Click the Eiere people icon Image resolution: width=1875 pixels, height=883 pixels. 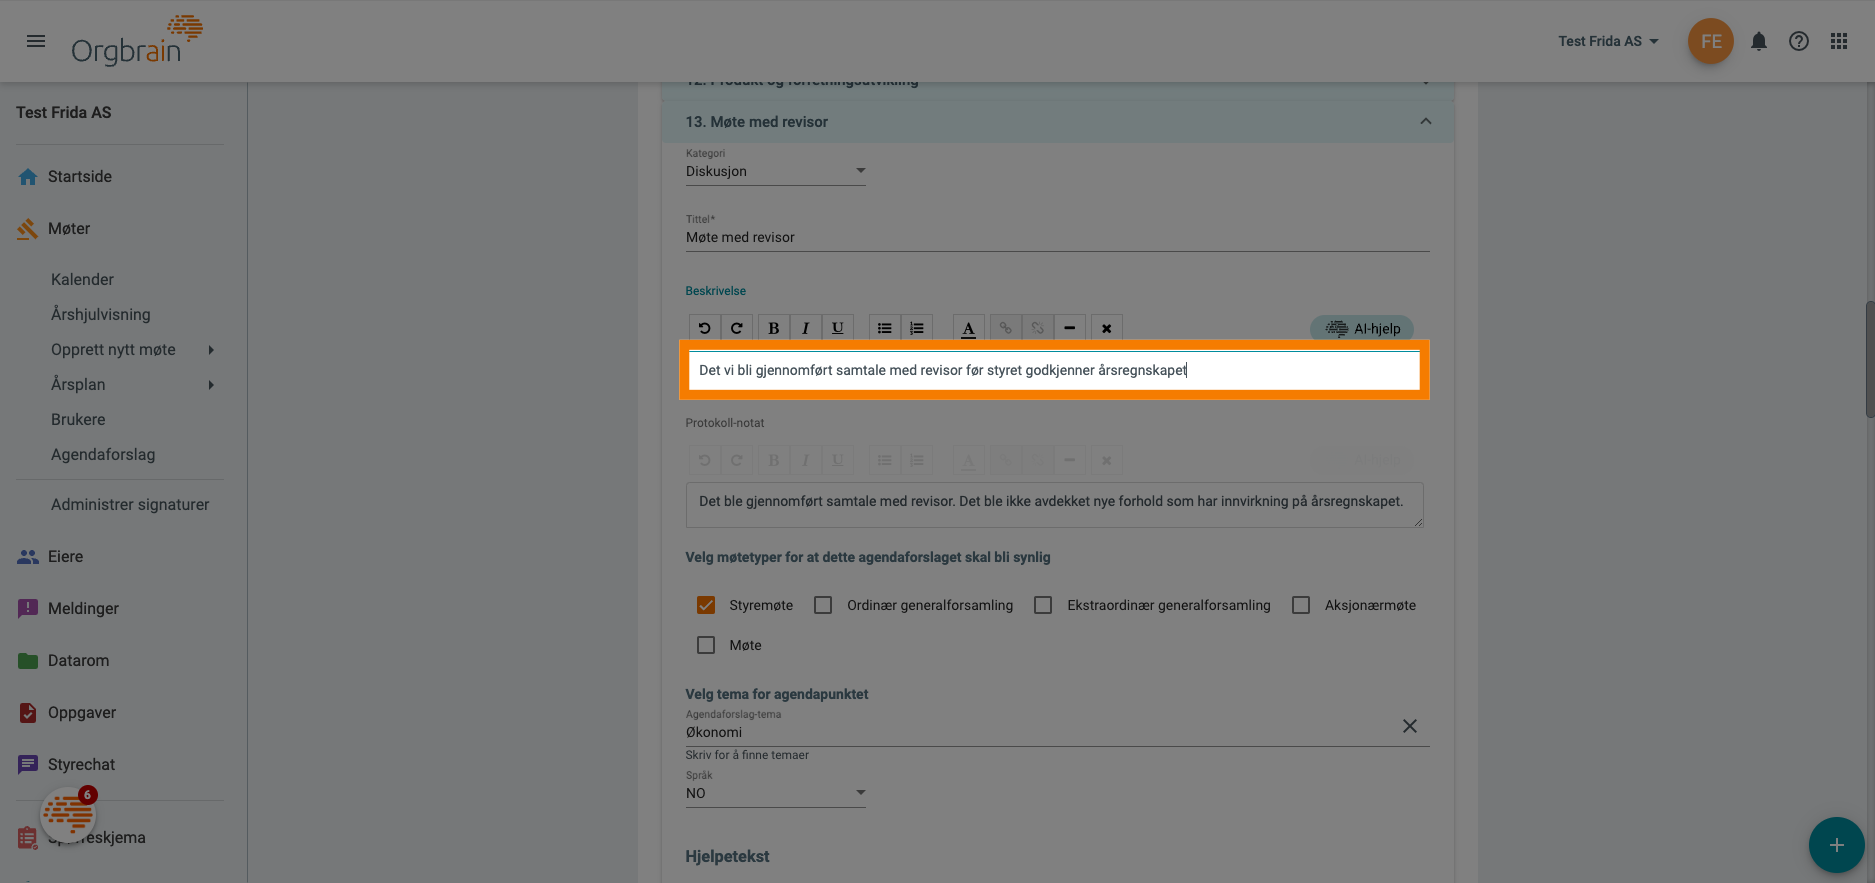coord(28,557)
